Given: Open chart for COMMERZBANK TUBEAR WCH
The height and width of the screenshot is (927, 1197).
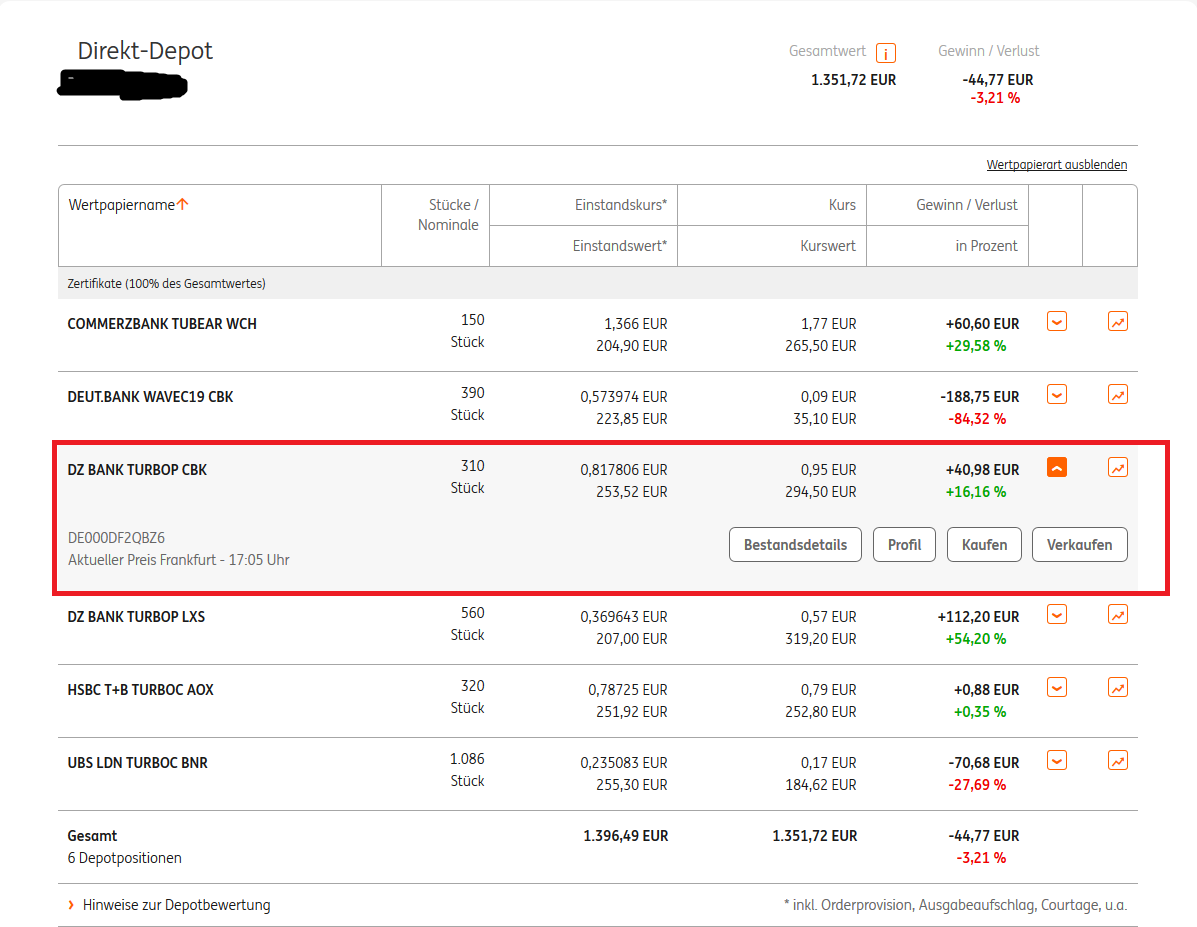Looking at the screenshot, I should coord(1117,322).
